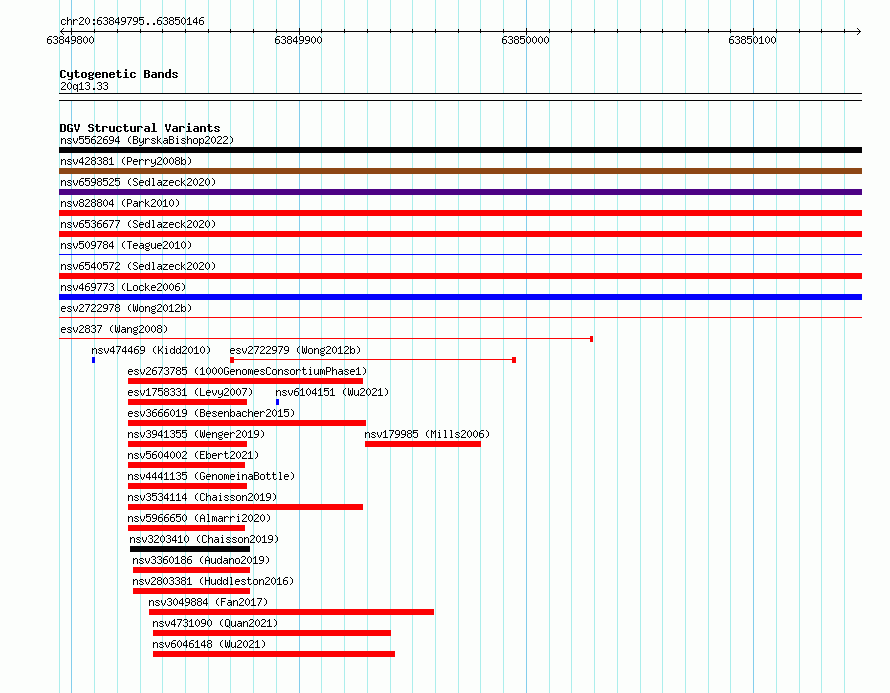Screen dimensions: 890x693
Task: Select the red nsv5966650 Almarri2020 bar
Action: point(186,528)
